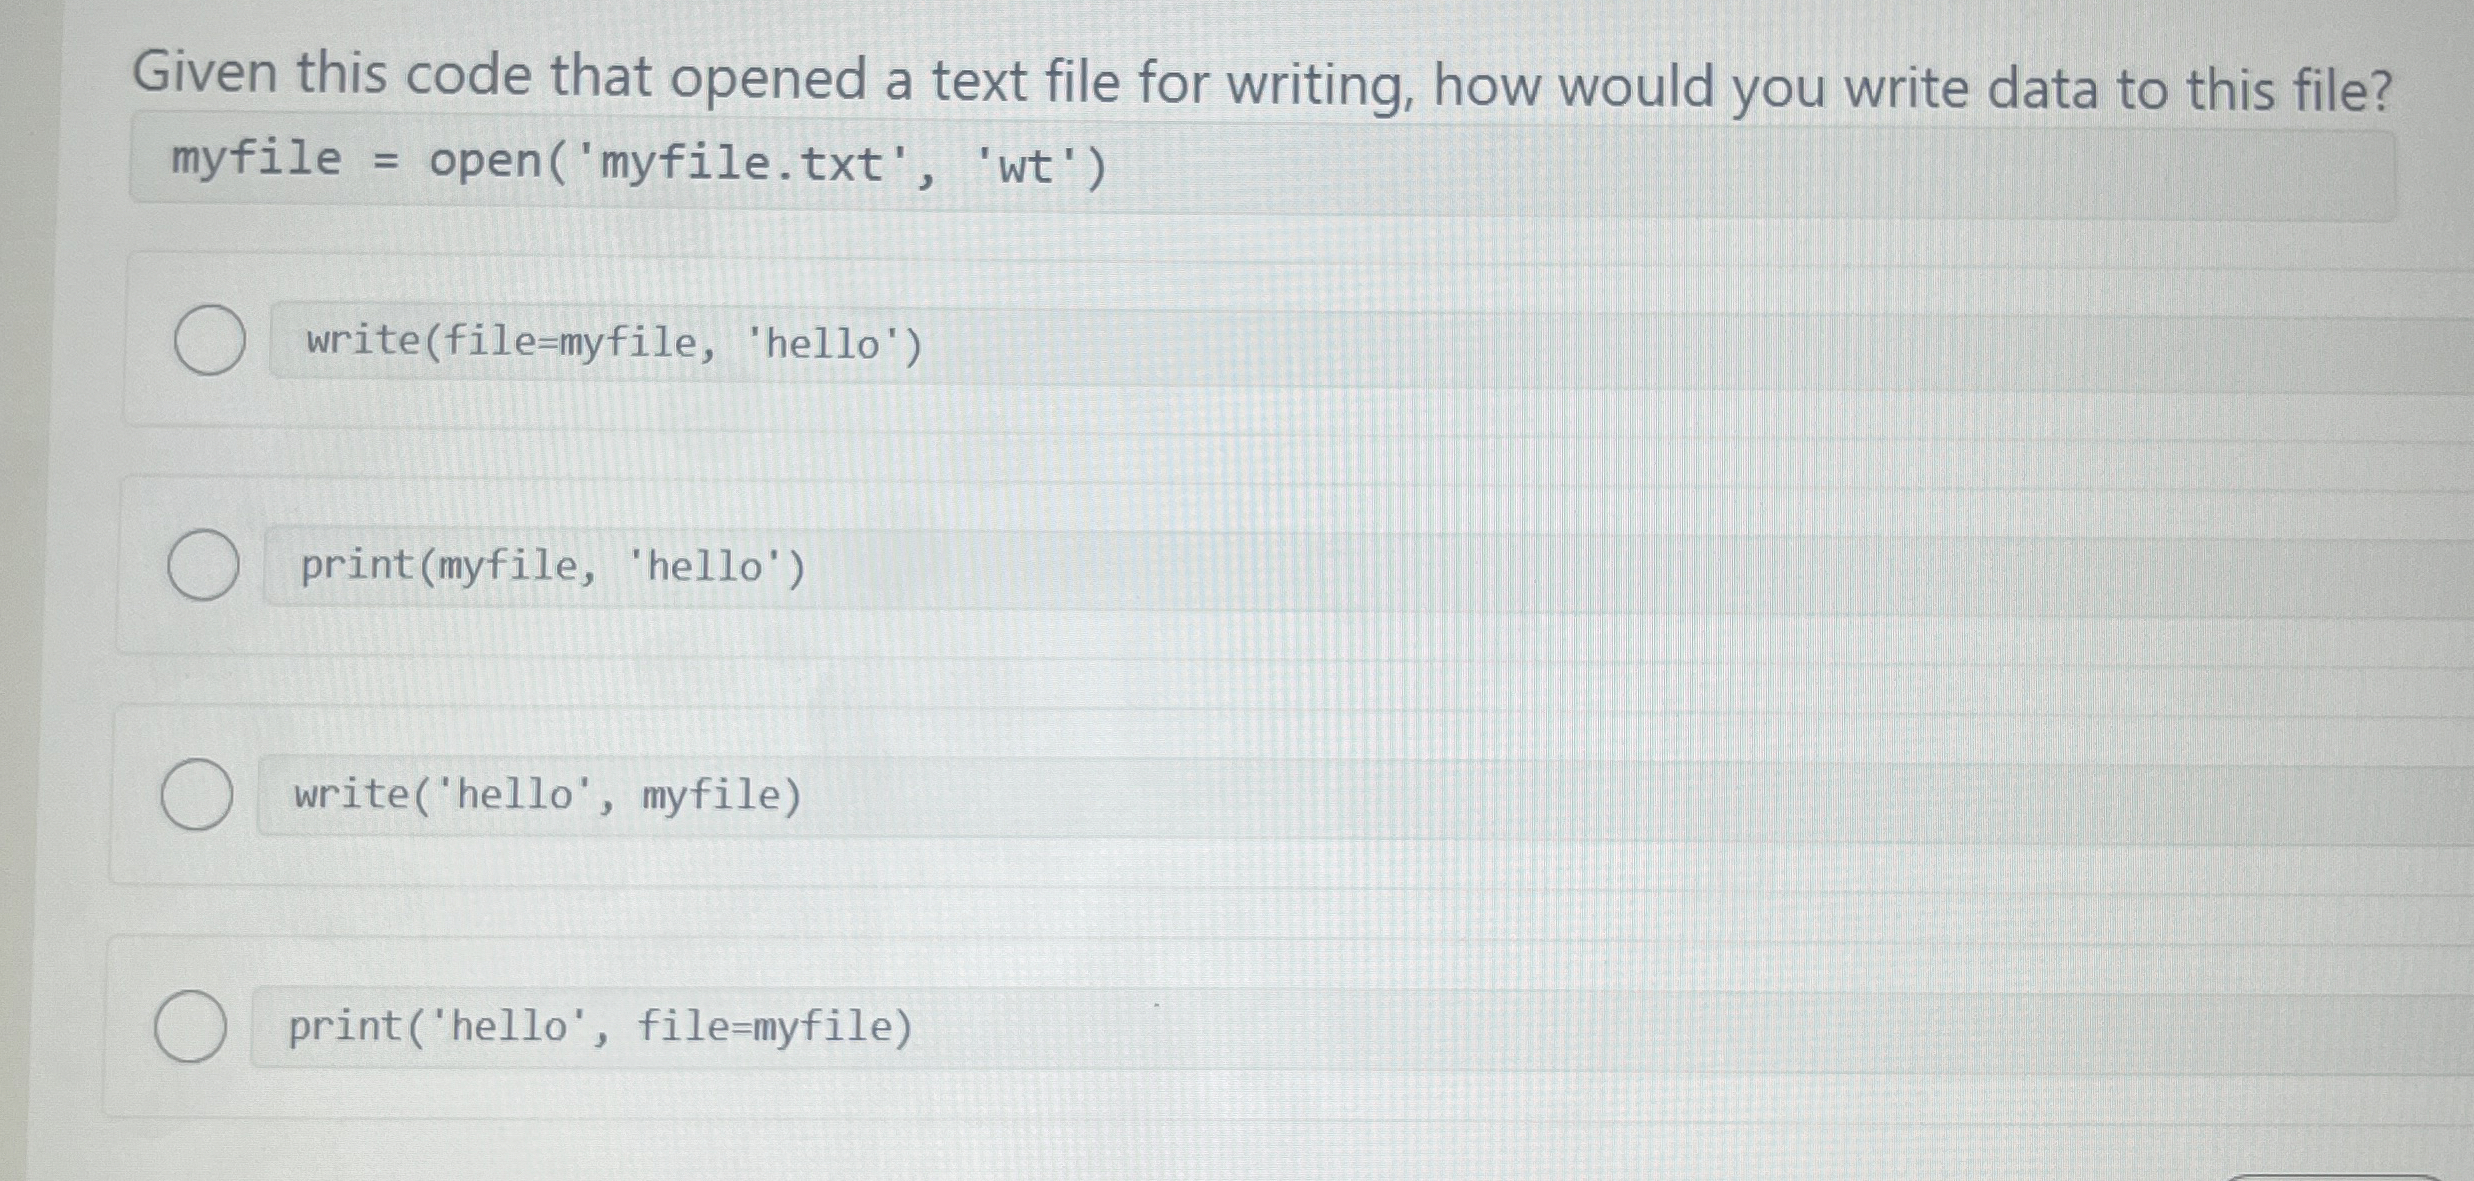
Task: Click the write(file=myfile, 'hello') answer text
Action: click(608, 343)
